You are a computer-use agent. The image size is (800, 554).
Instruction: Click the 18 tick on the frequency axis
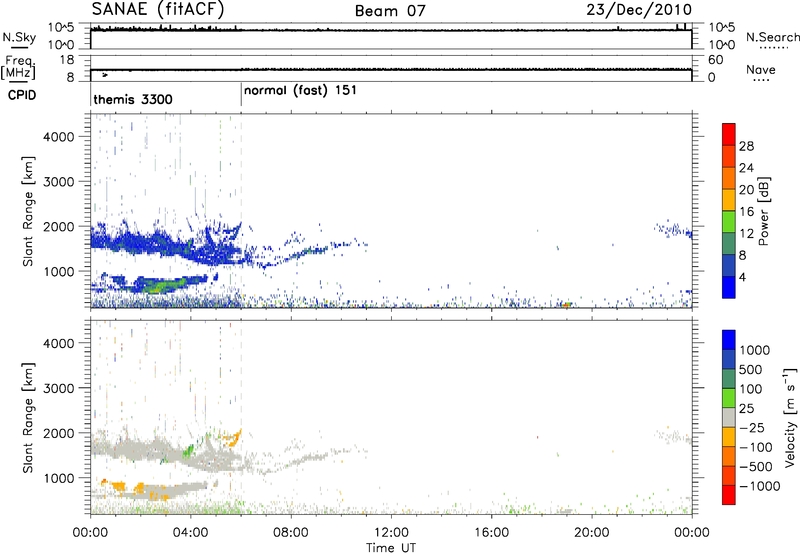(x=67, y=60)
